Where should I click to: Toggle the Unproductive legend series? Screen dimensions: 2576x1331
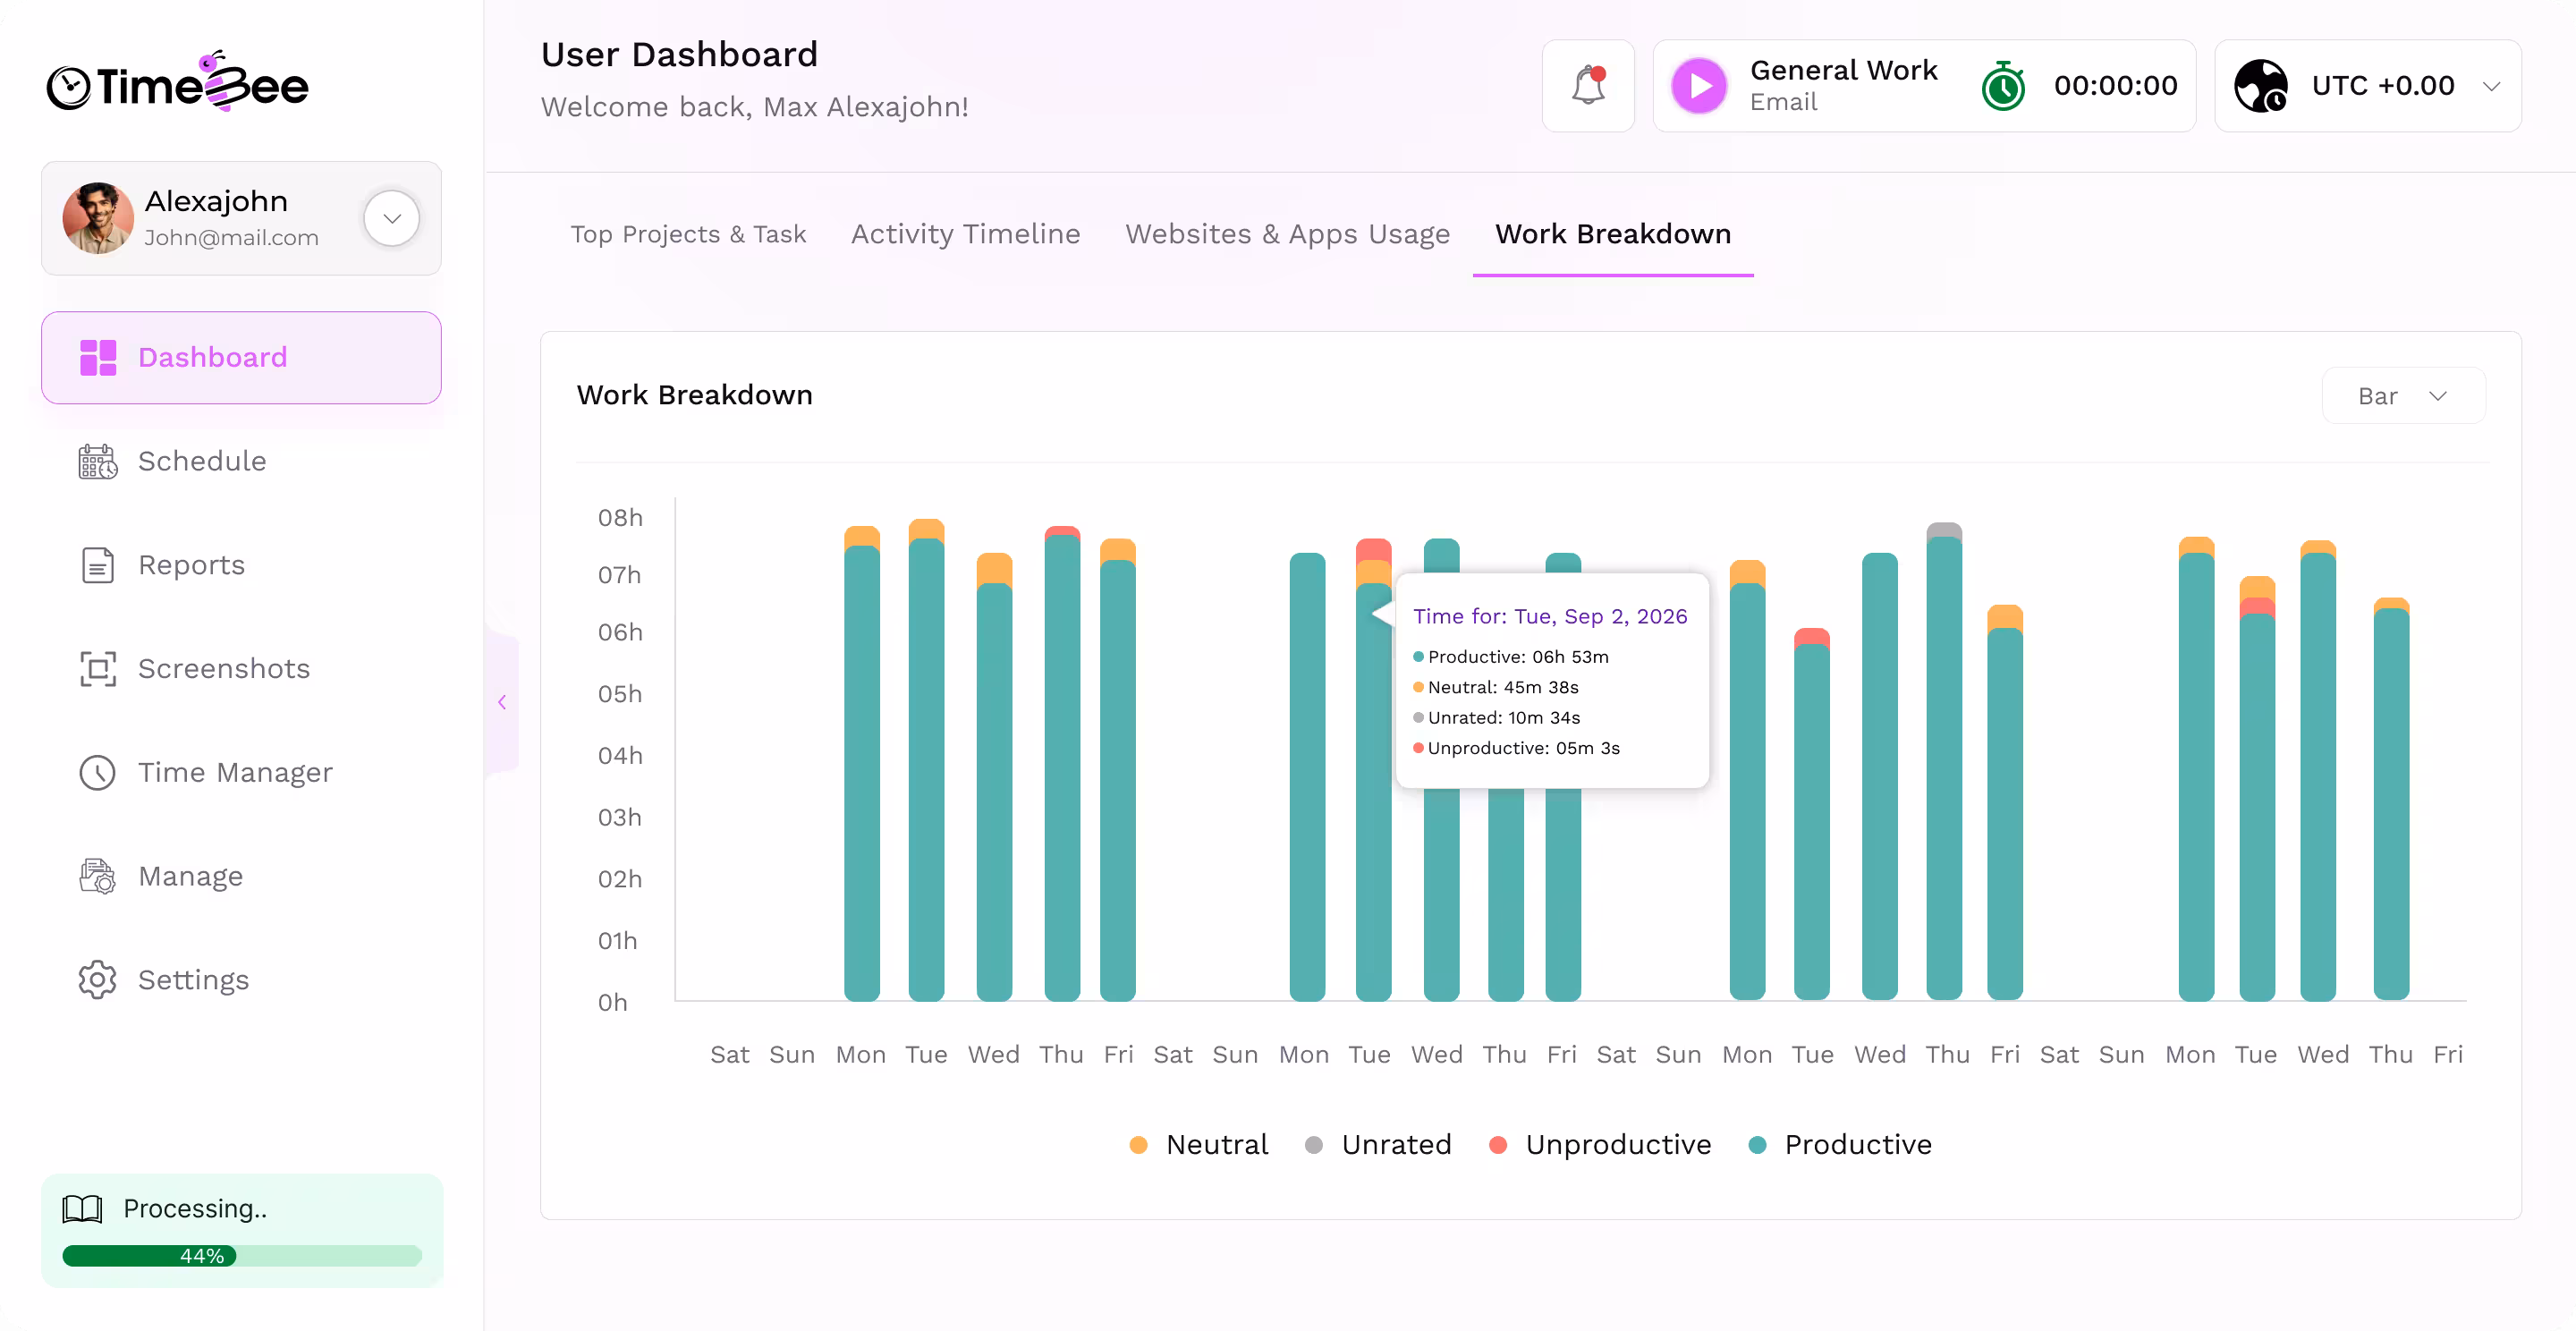pos(1600,1145)
